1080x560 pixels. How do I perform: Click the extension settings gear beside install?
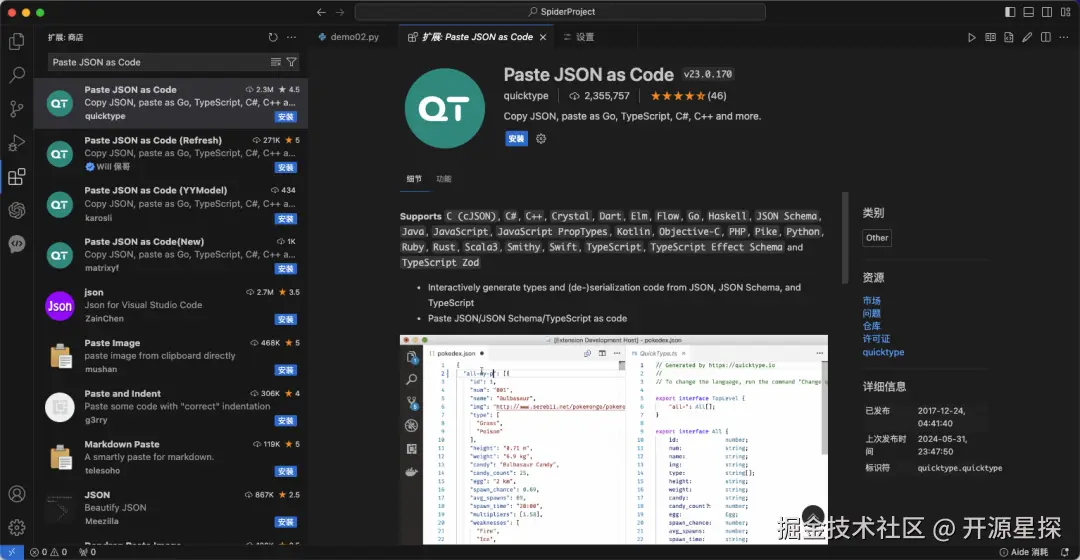(541, 138)
